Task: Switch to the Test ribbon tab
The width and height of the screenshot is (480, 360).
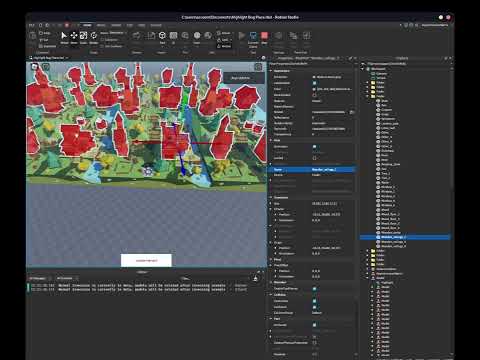Action: click(130, 25)
